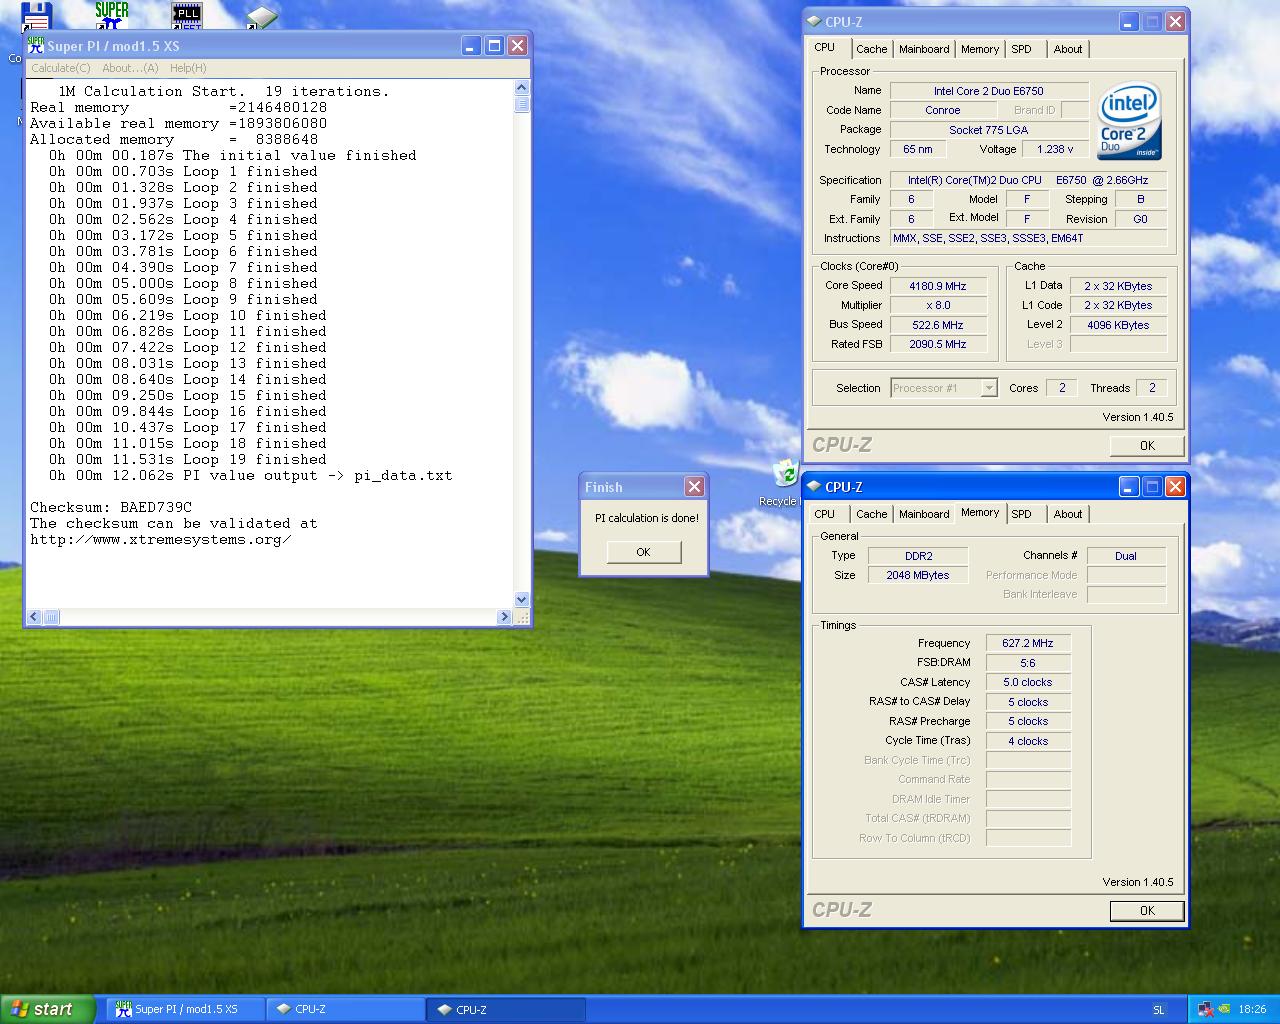Image resolution: width=1280 pixels, height=1024 pixels.
Task: Open the Start menu
Action: click(x=48, y=1009)
